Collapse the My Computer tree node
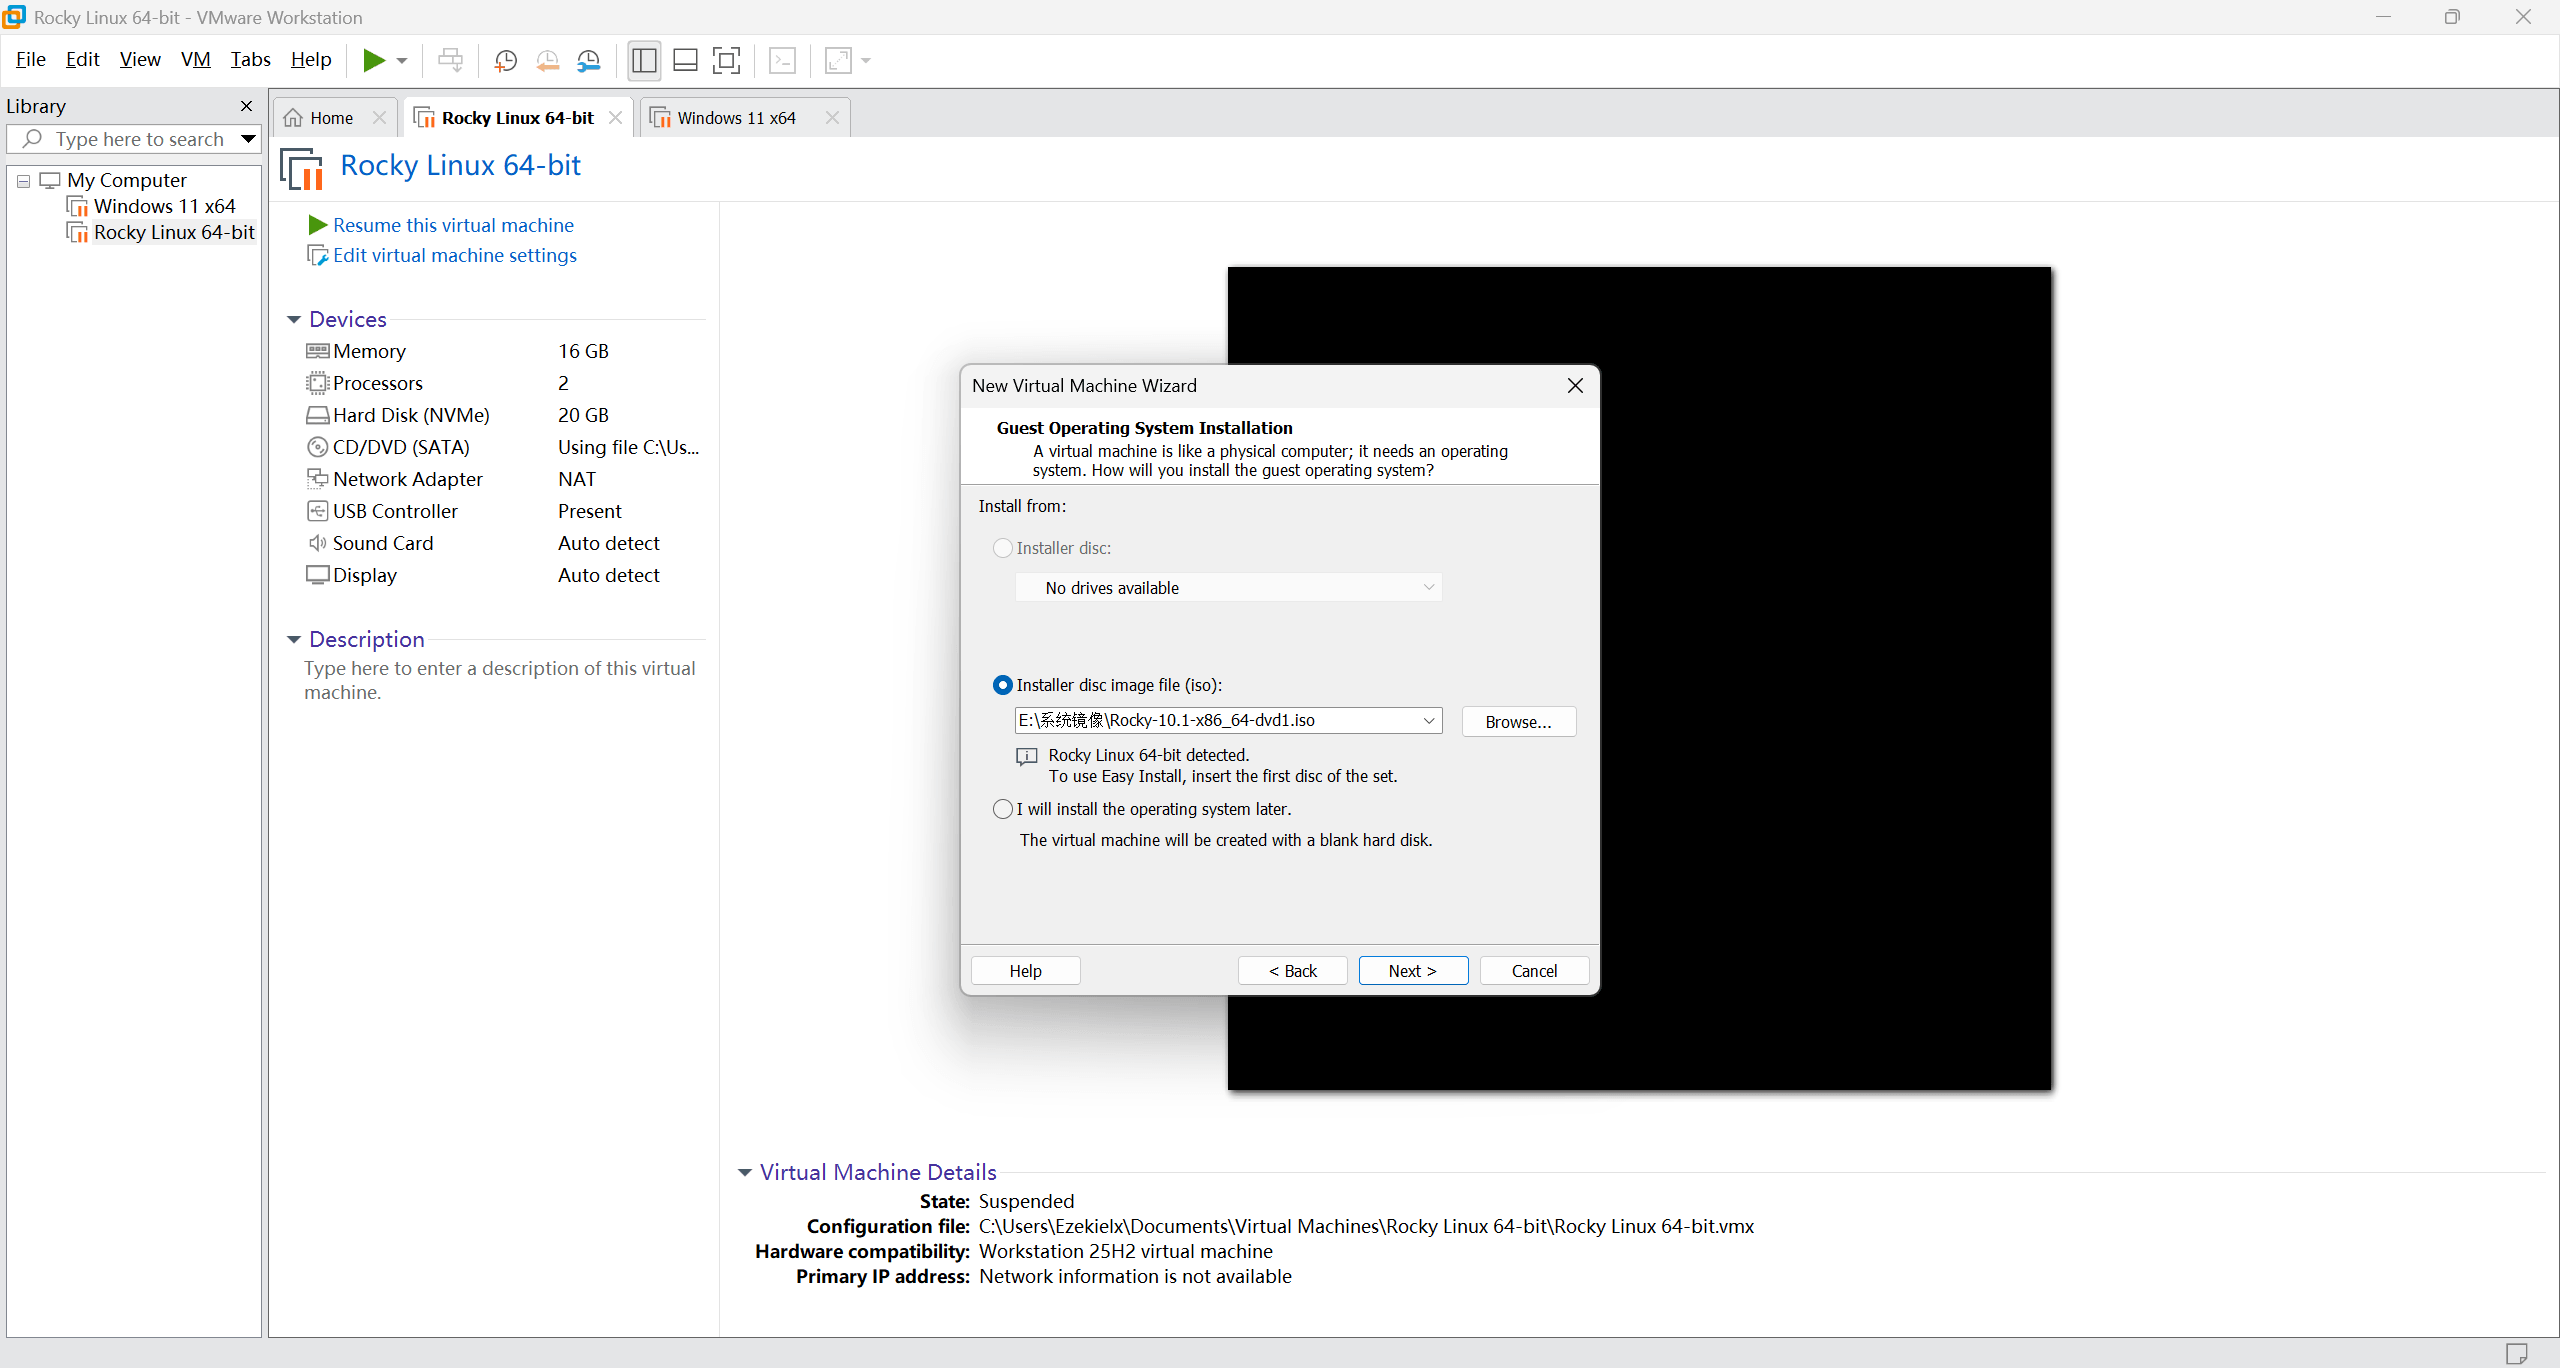Image resolution: width=2560 pixels, height=1368 pixels. point(24,181)
